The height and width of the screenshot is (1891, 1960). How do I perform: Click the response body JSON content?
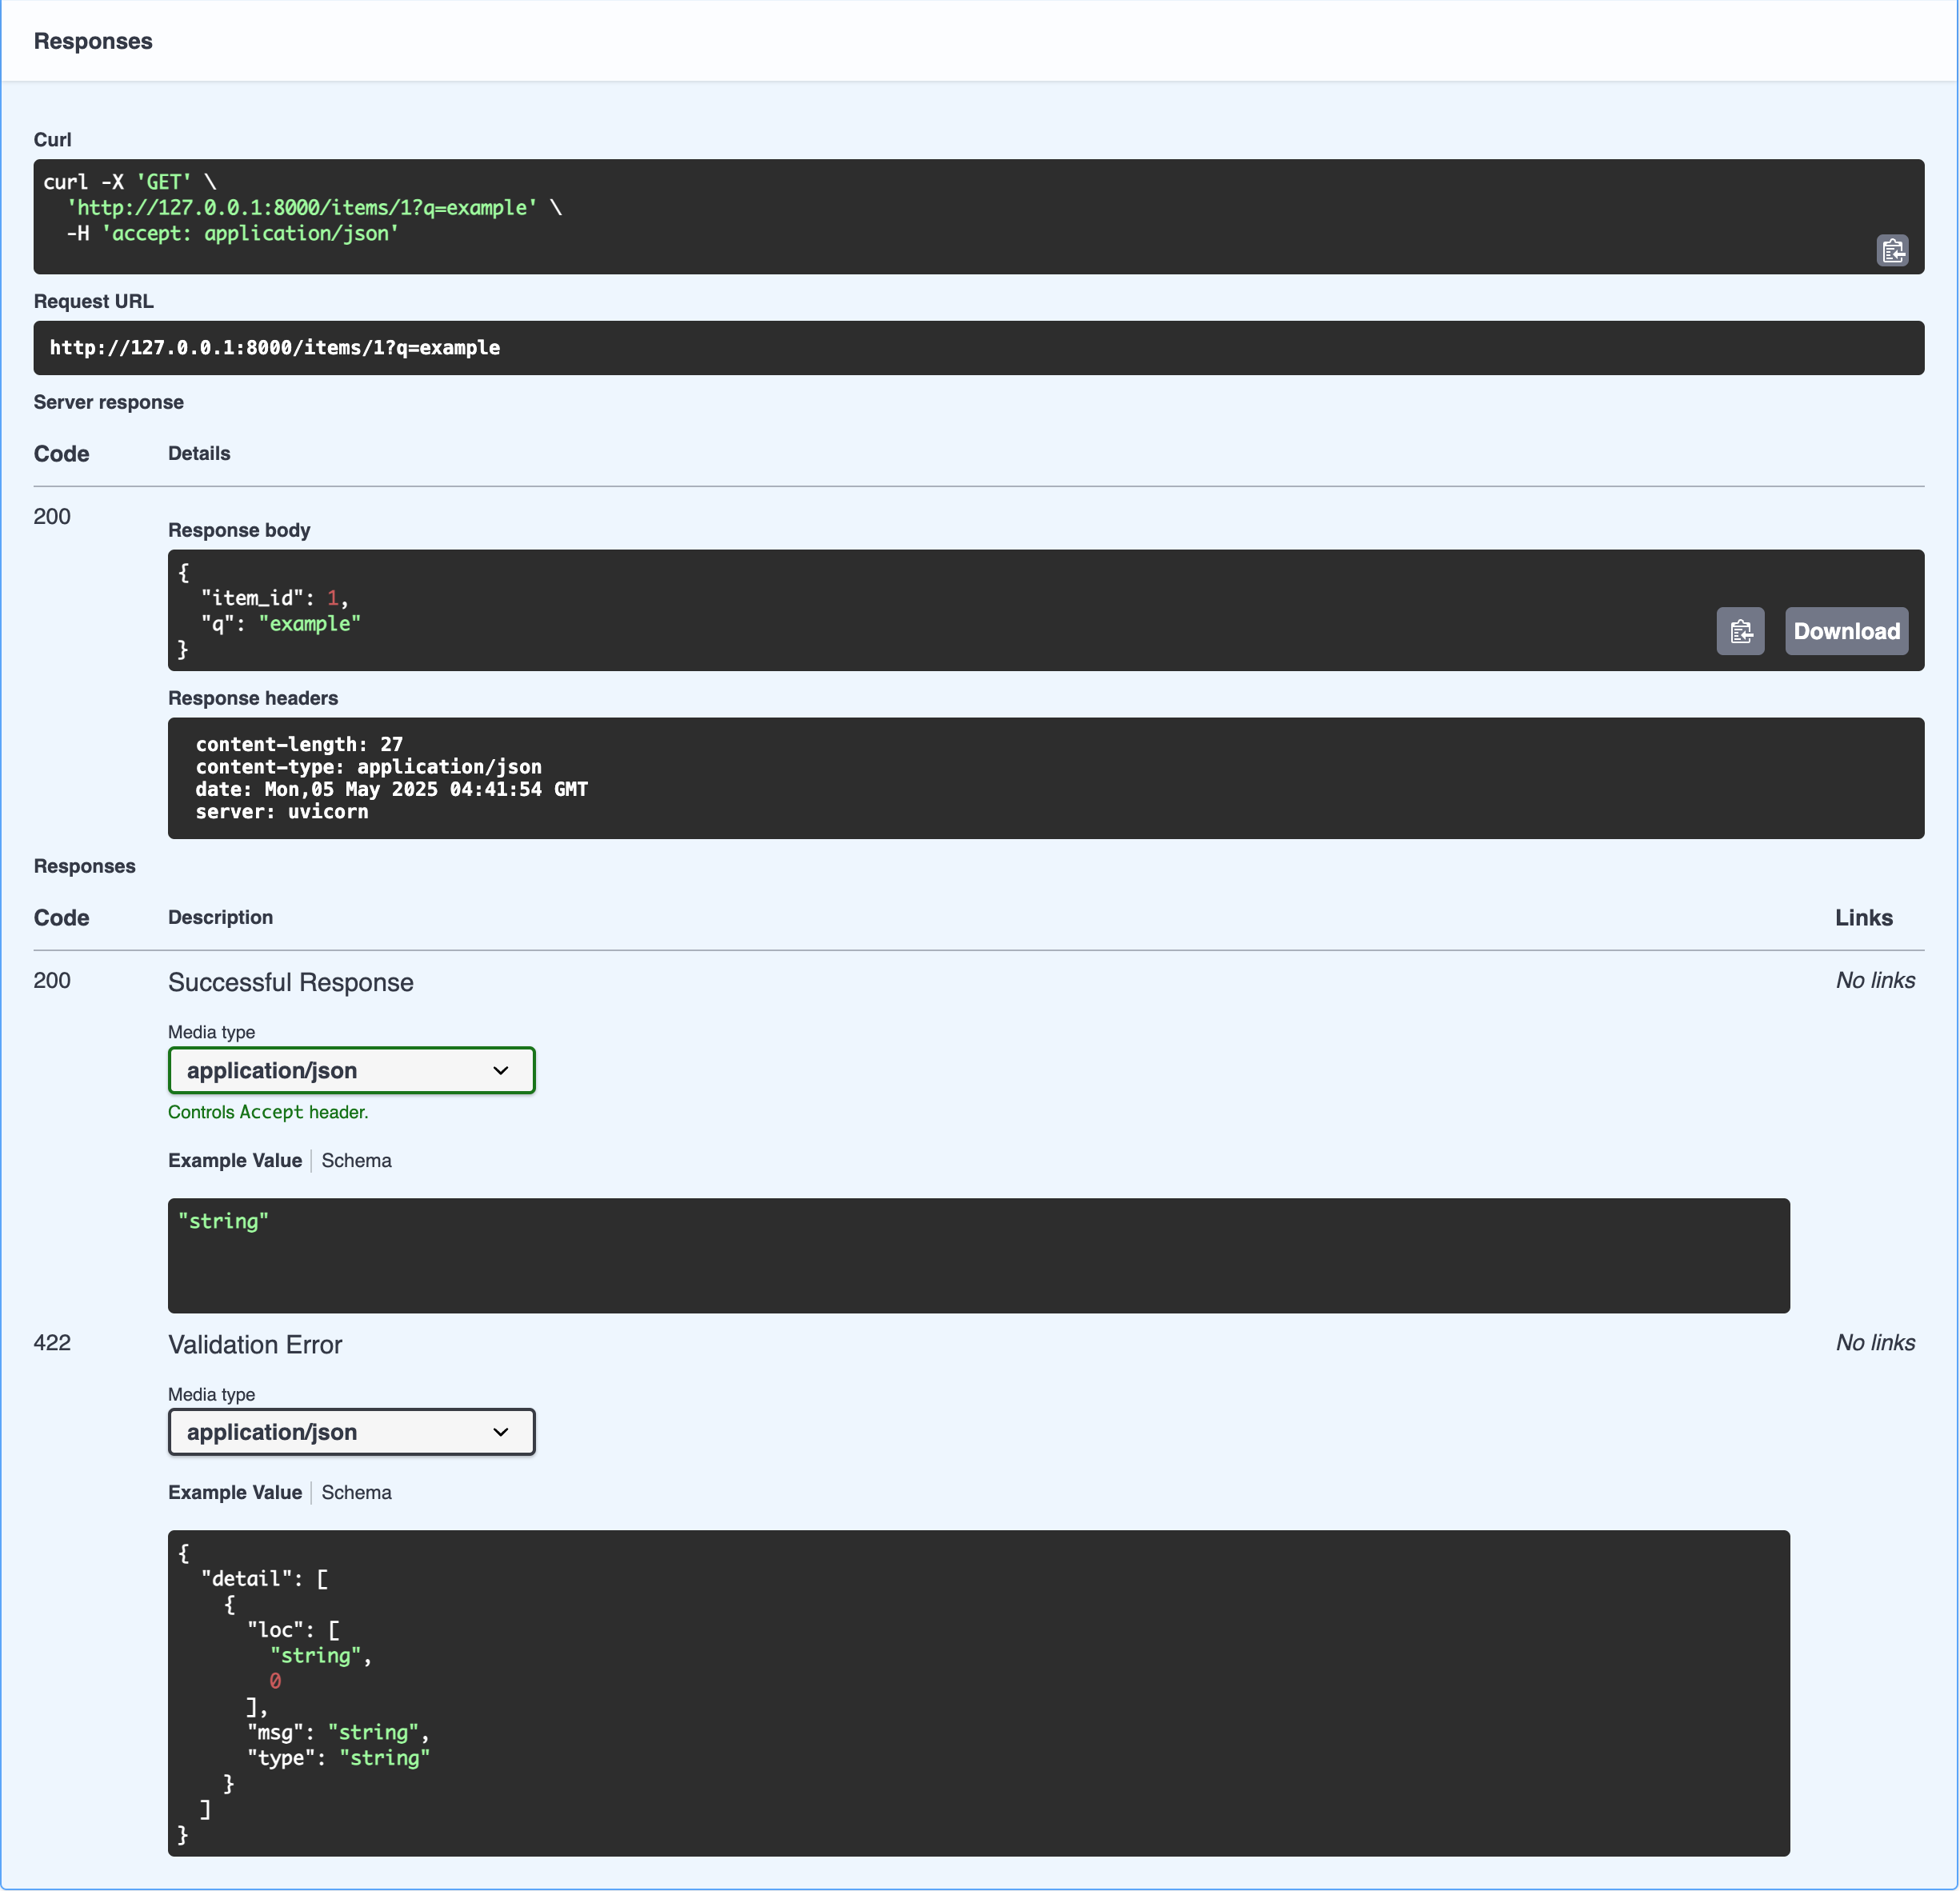[x=900, y=610]
